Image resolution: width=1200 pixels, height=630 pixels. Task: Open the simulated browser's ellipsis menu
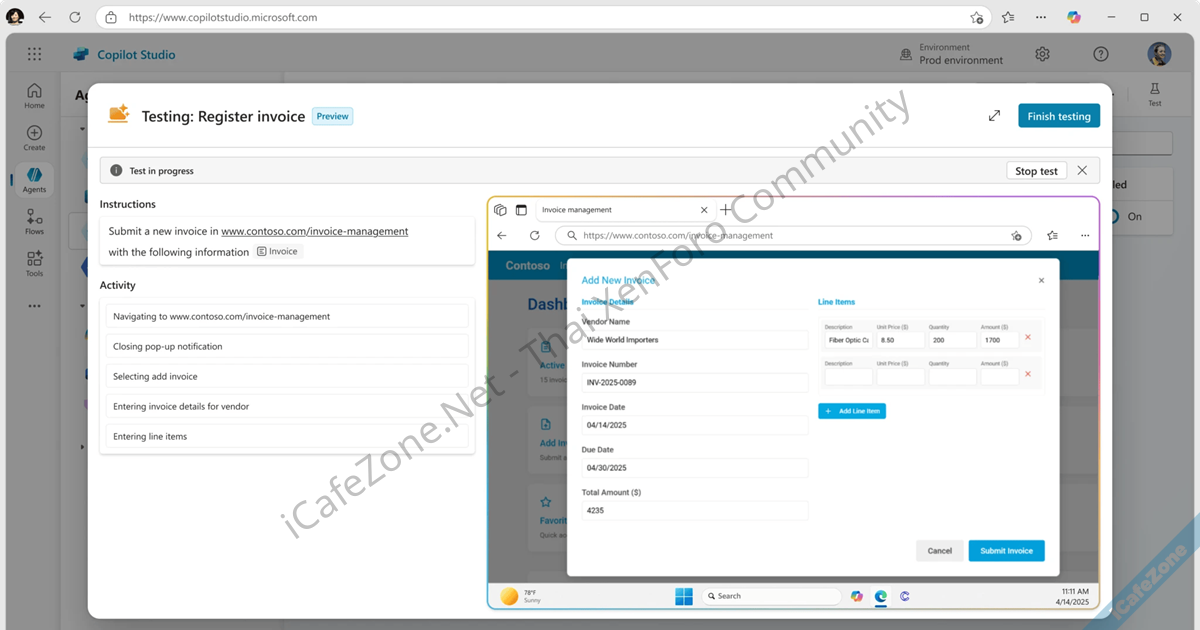(x=1085, y=235)
